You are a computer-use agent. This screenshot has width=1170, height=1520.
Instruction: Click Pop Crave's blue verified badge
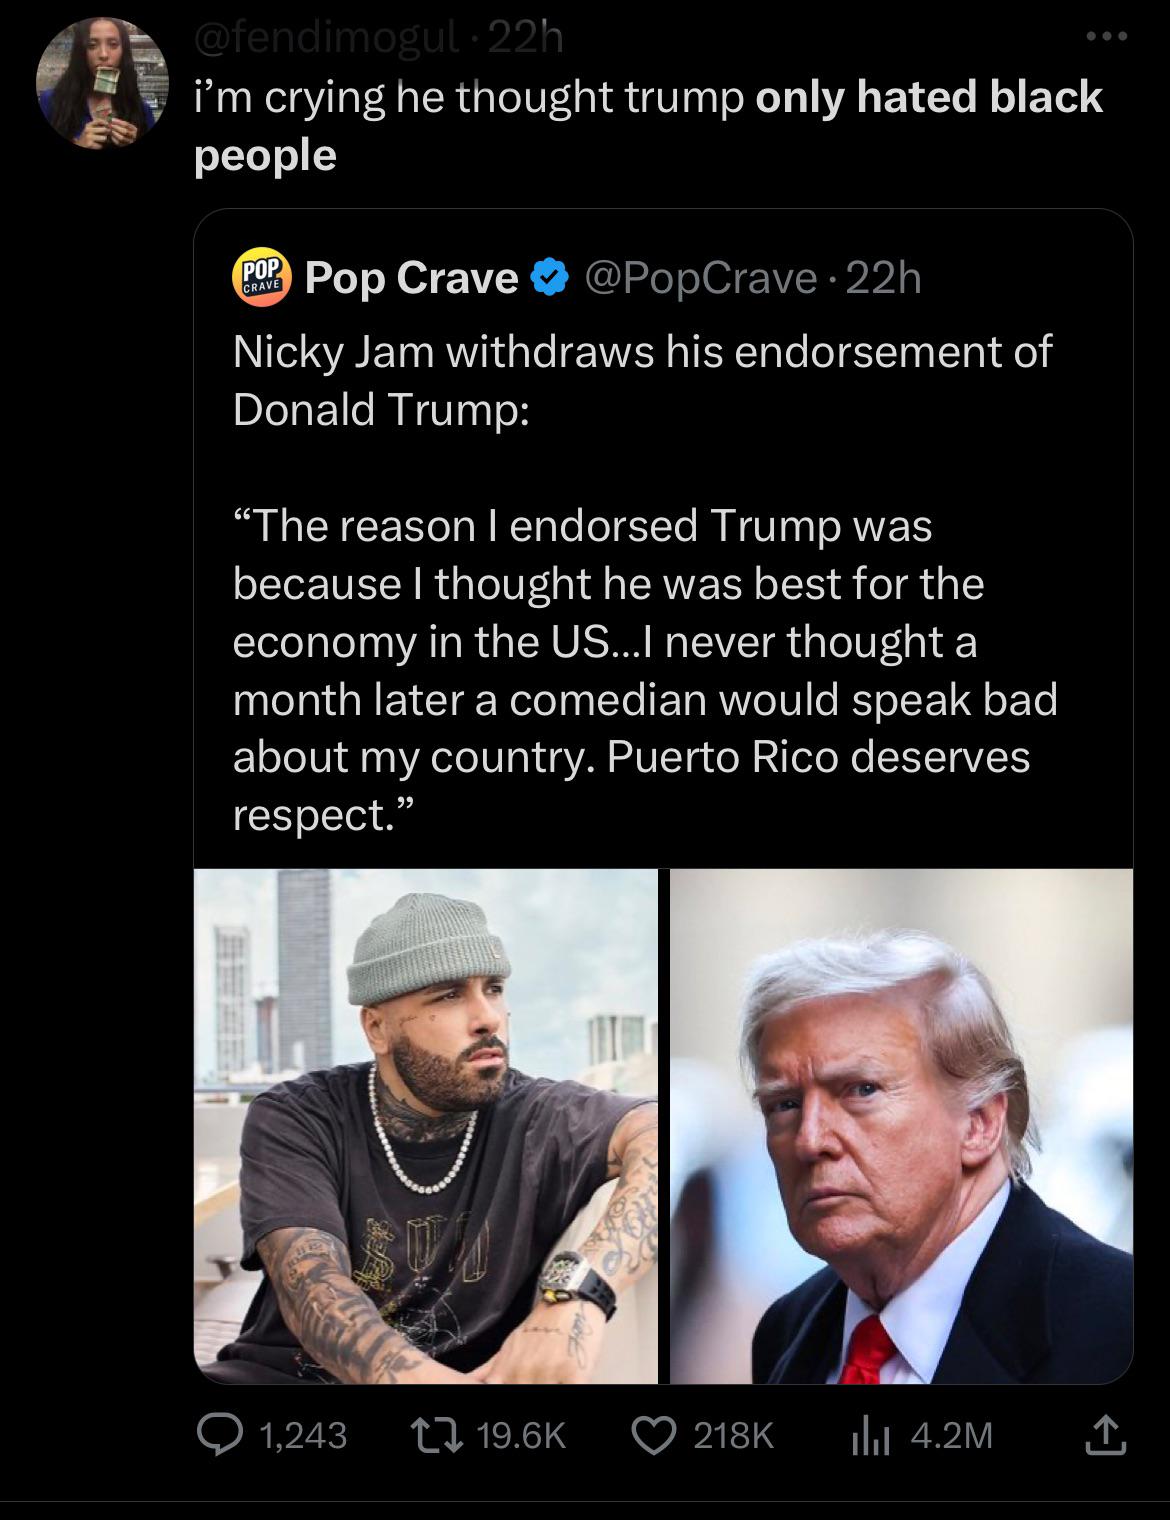click(548, 278)
